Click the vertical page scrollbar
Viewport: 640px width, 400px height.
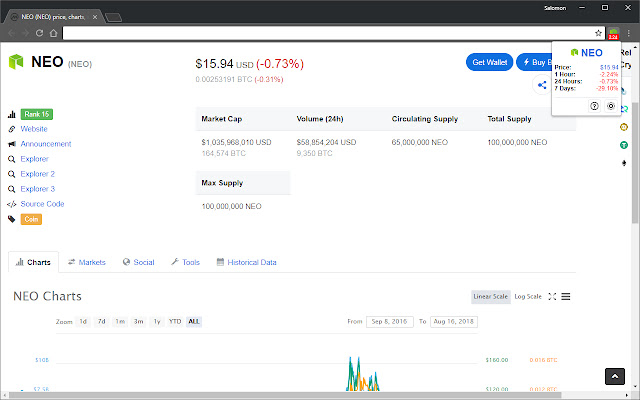(x=635, y=163)
